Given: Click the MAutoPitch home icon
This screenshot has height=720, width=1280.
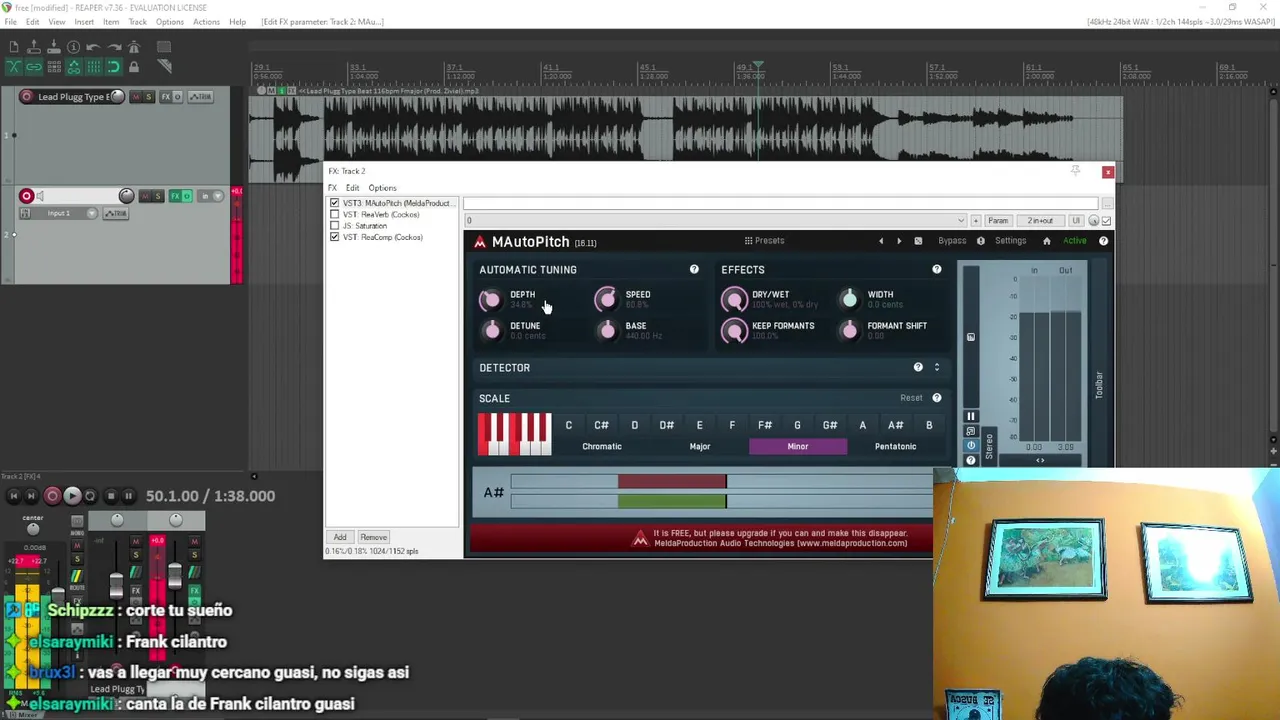Looking at the screenshot, I should tap(1047, 241).
